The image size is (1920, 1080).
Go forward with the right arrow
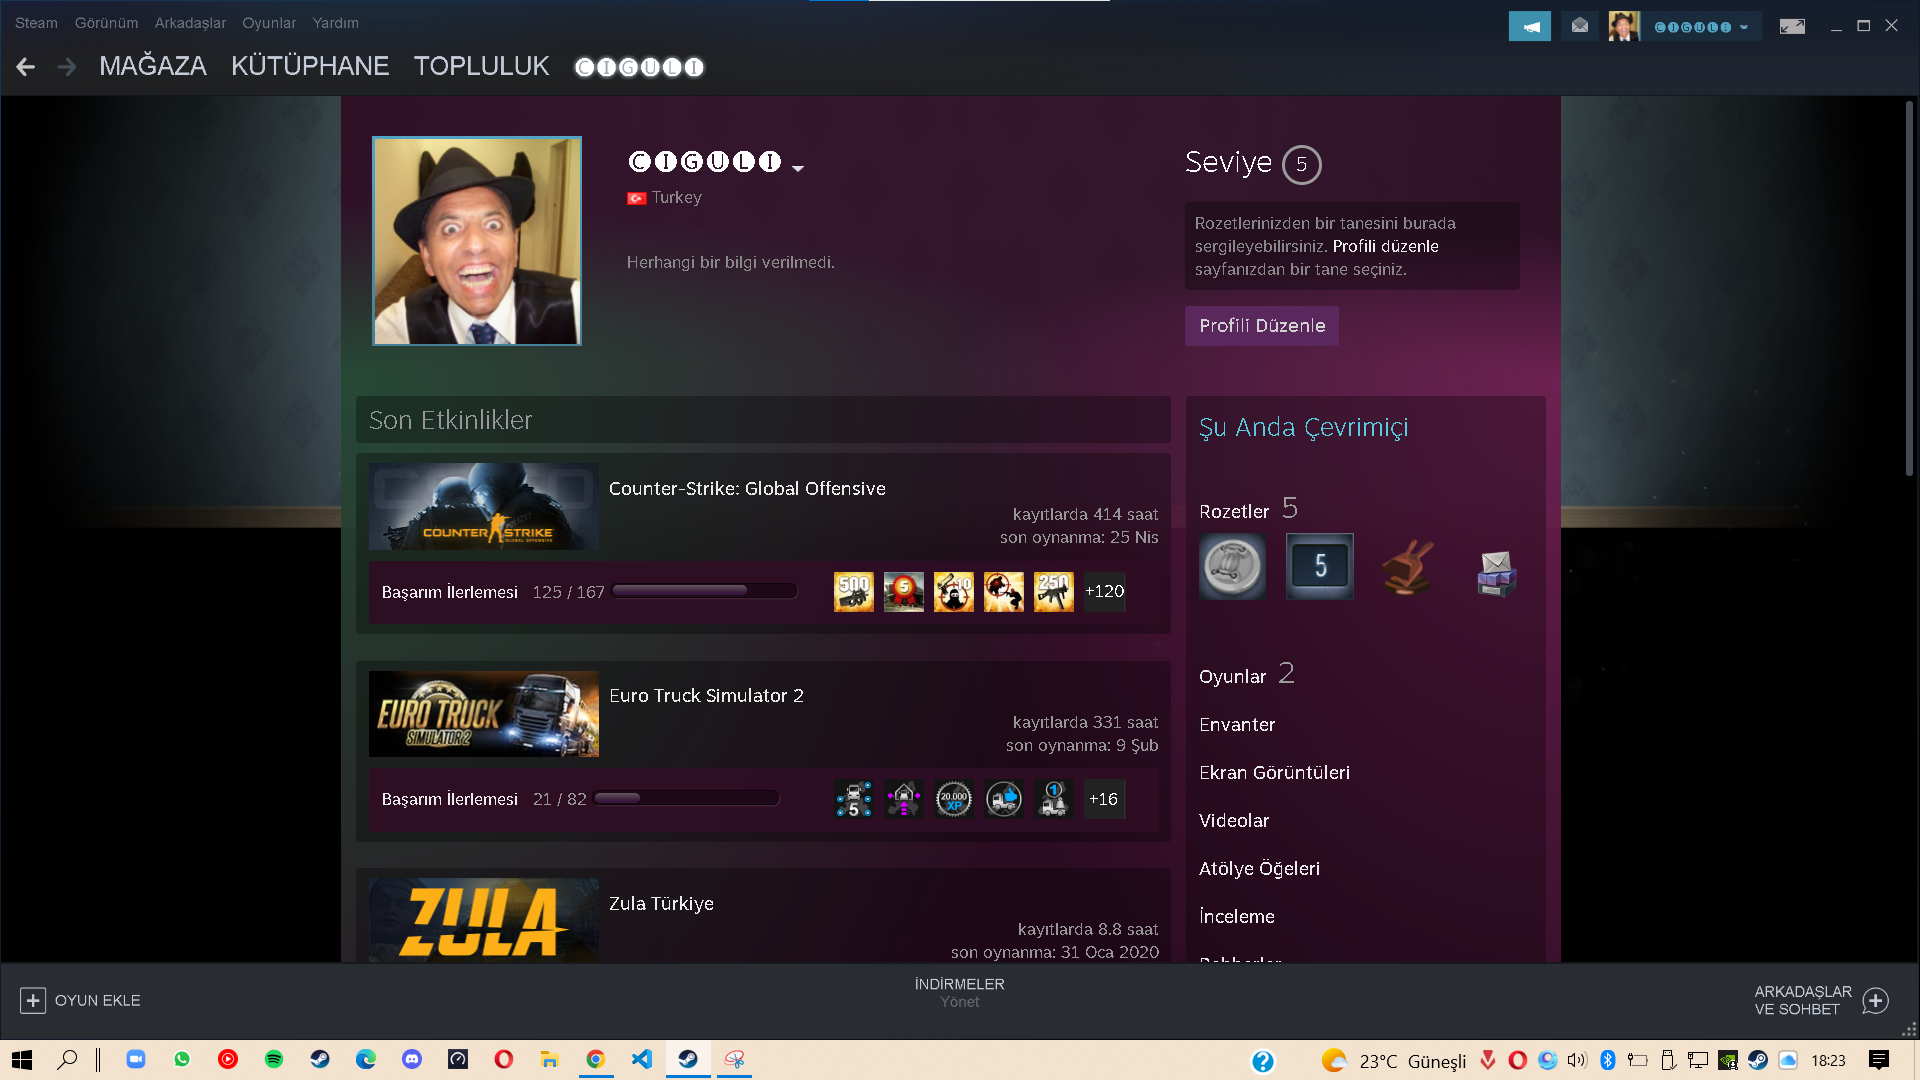67,67
